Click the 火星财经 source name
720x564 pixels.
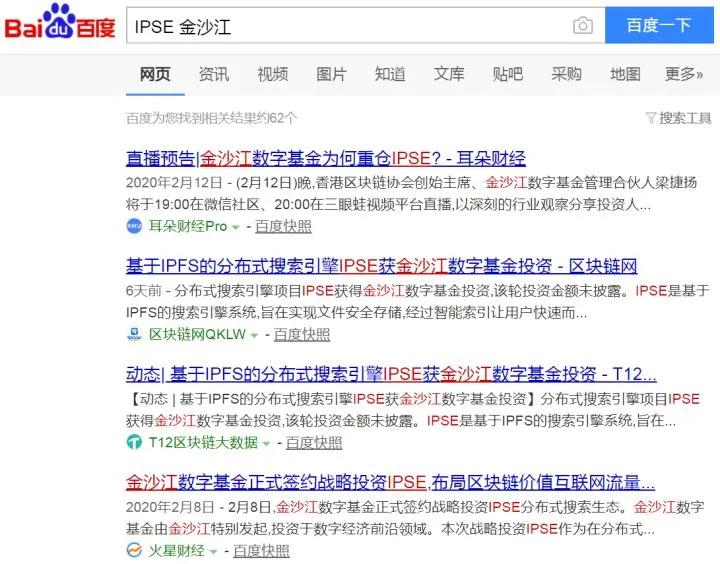pos(176,550)
